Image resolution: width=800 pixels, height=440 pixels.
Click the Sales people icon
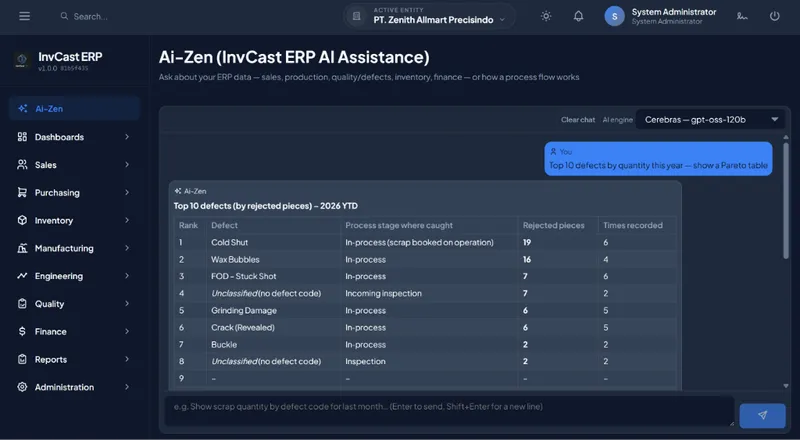tap(22, 165)
